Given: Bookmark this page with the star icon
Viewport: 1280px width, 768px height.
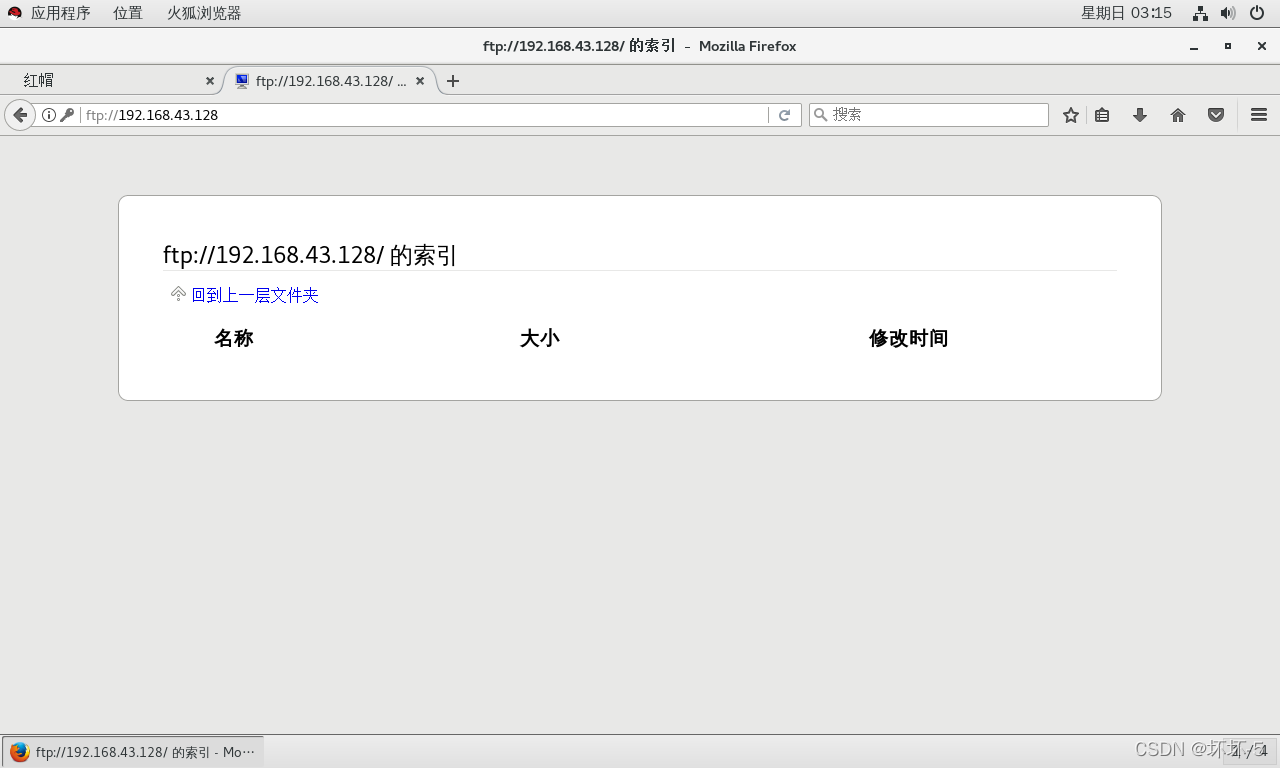Looking at the screenshot, I should [1071, 115].
